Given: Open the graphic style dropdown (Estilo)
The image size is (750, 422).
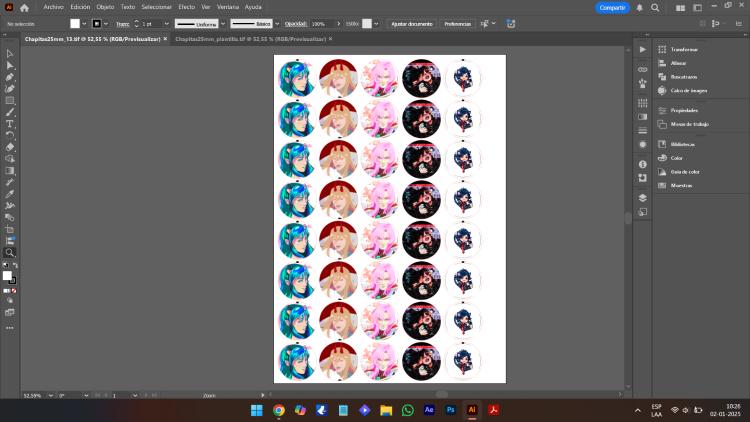Looking at the screenshot, I should coord(376,24).
